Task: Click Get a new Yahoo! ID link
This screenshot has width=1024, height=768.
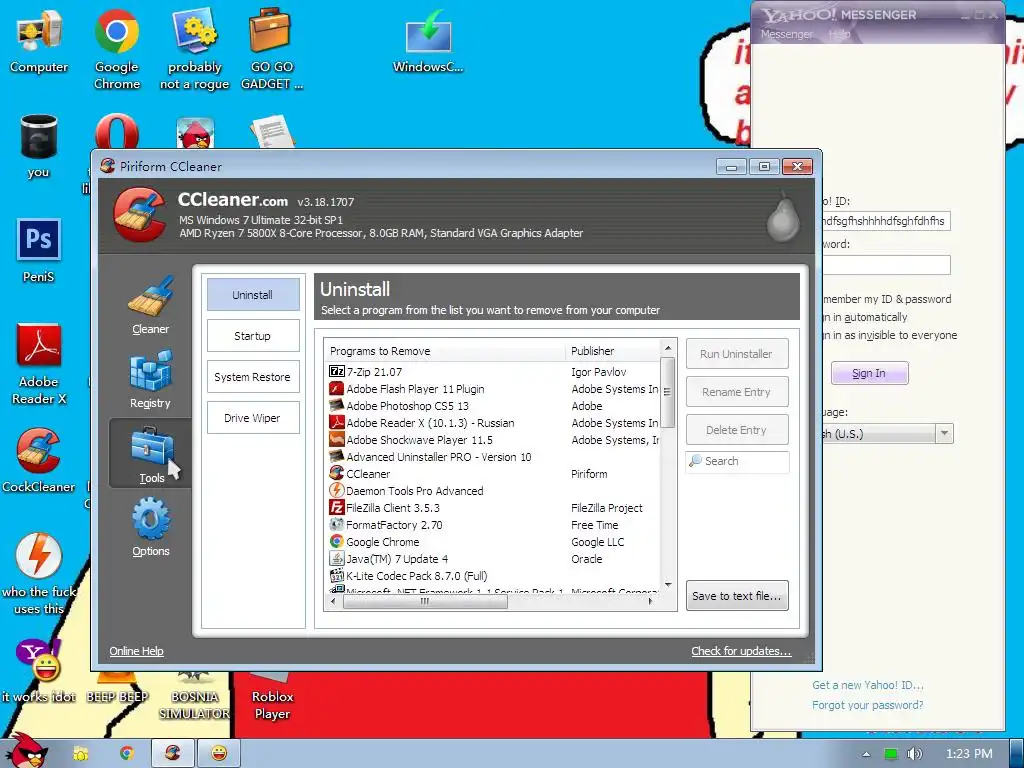Action: tap(868, 685)
